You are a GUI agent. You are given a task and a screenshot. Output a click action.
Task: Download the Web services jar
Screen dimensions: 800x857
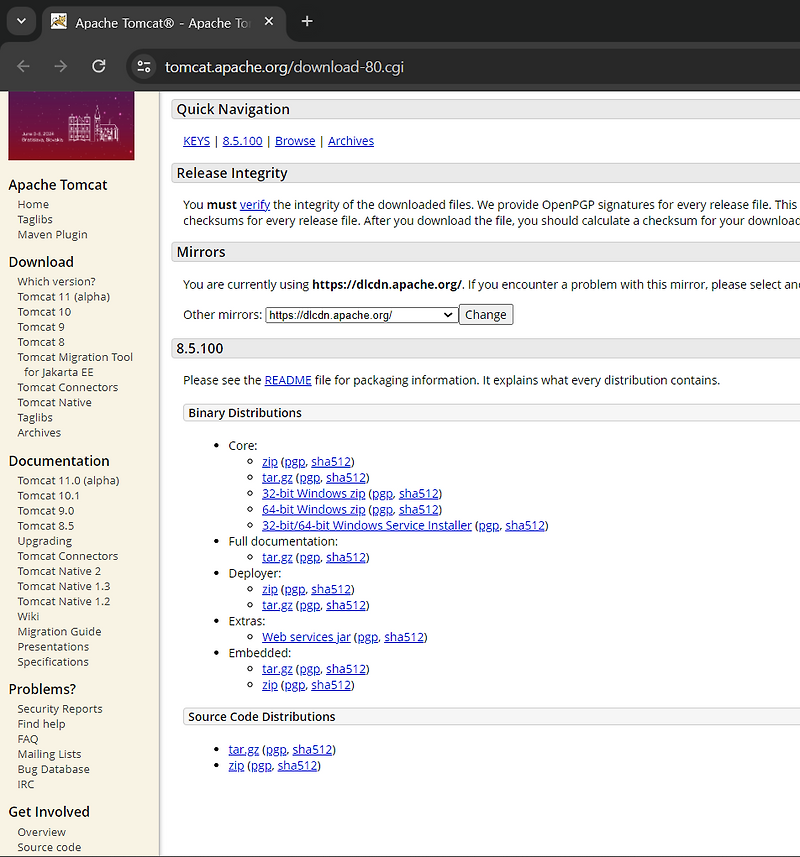[306, 637]
